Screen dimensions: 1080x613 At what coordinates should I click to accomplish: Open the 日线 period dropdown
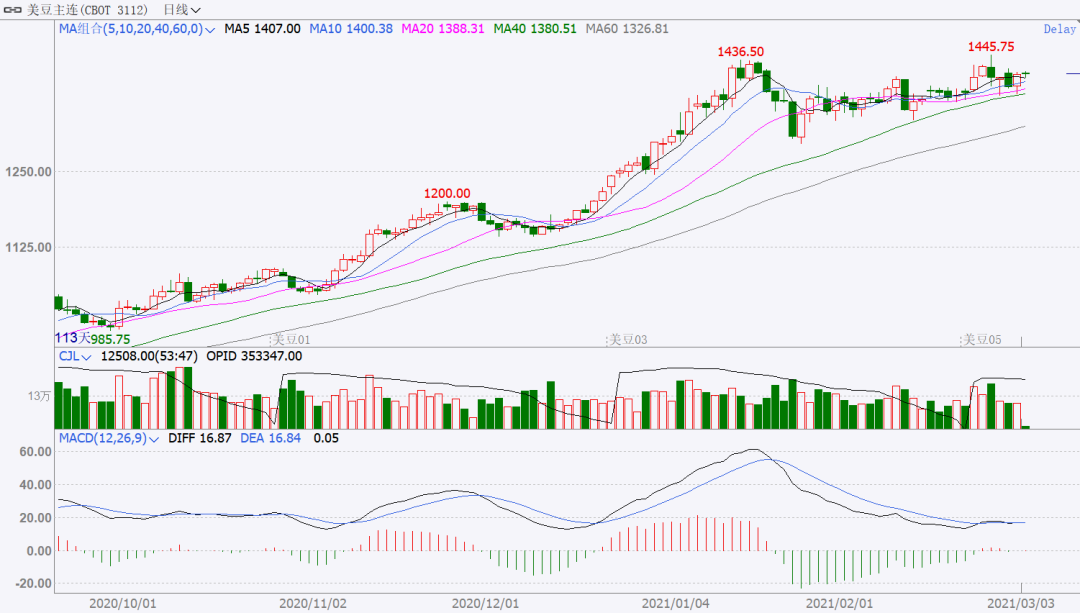[x=182, y=10]
